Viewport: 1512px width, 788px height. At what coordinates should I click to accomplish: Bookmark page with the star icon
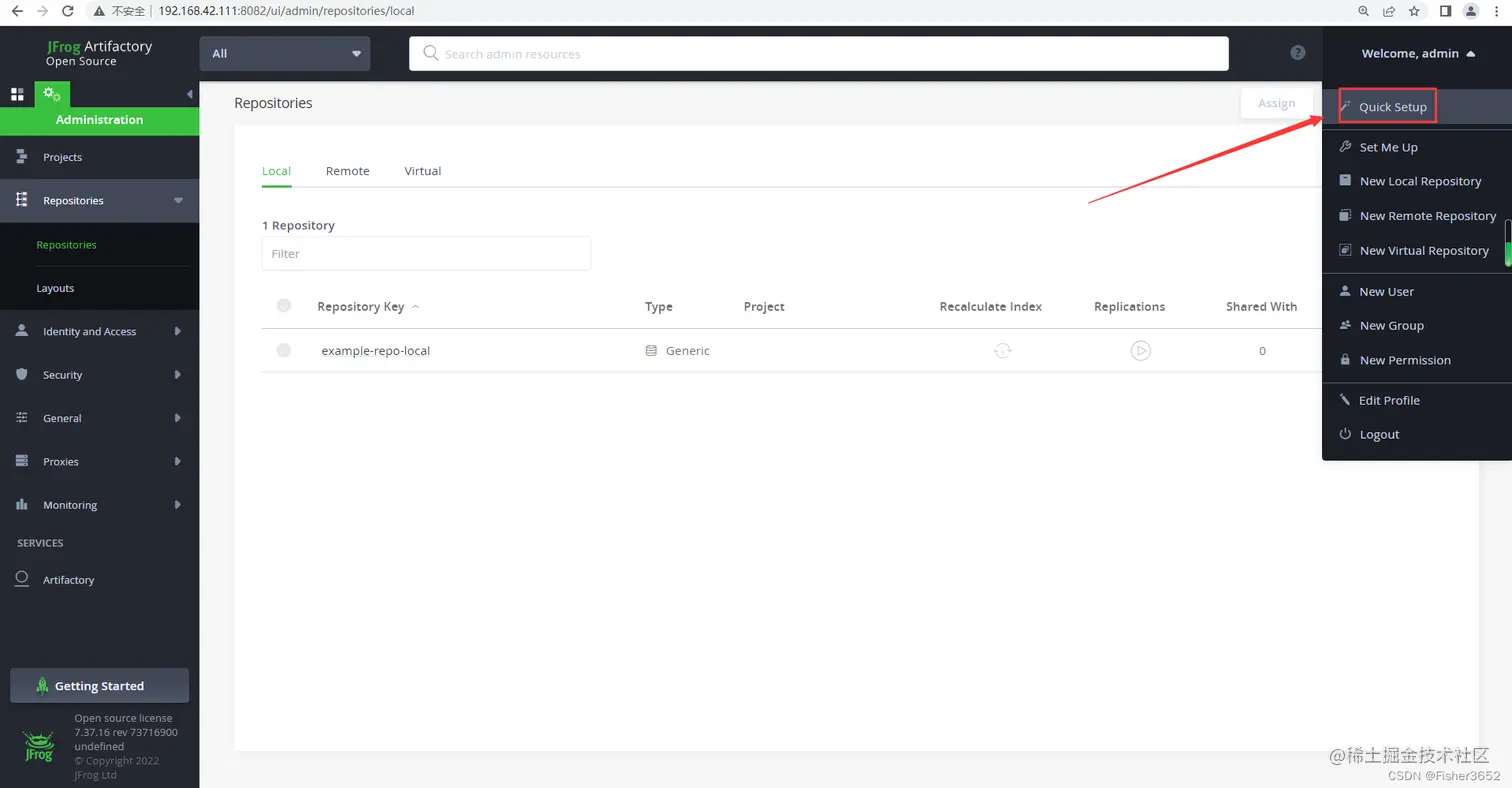[1414, 11]
